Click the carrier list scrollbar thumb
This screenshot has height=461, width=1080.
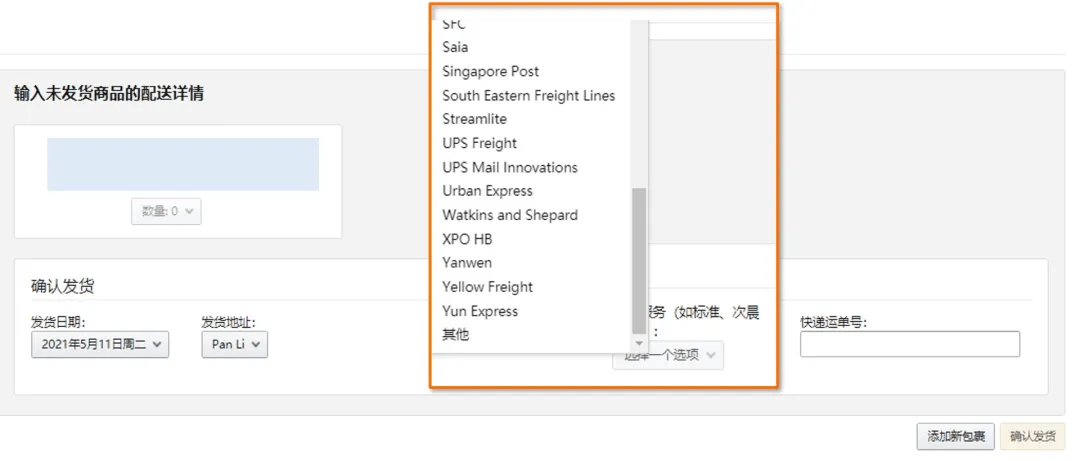639,260
